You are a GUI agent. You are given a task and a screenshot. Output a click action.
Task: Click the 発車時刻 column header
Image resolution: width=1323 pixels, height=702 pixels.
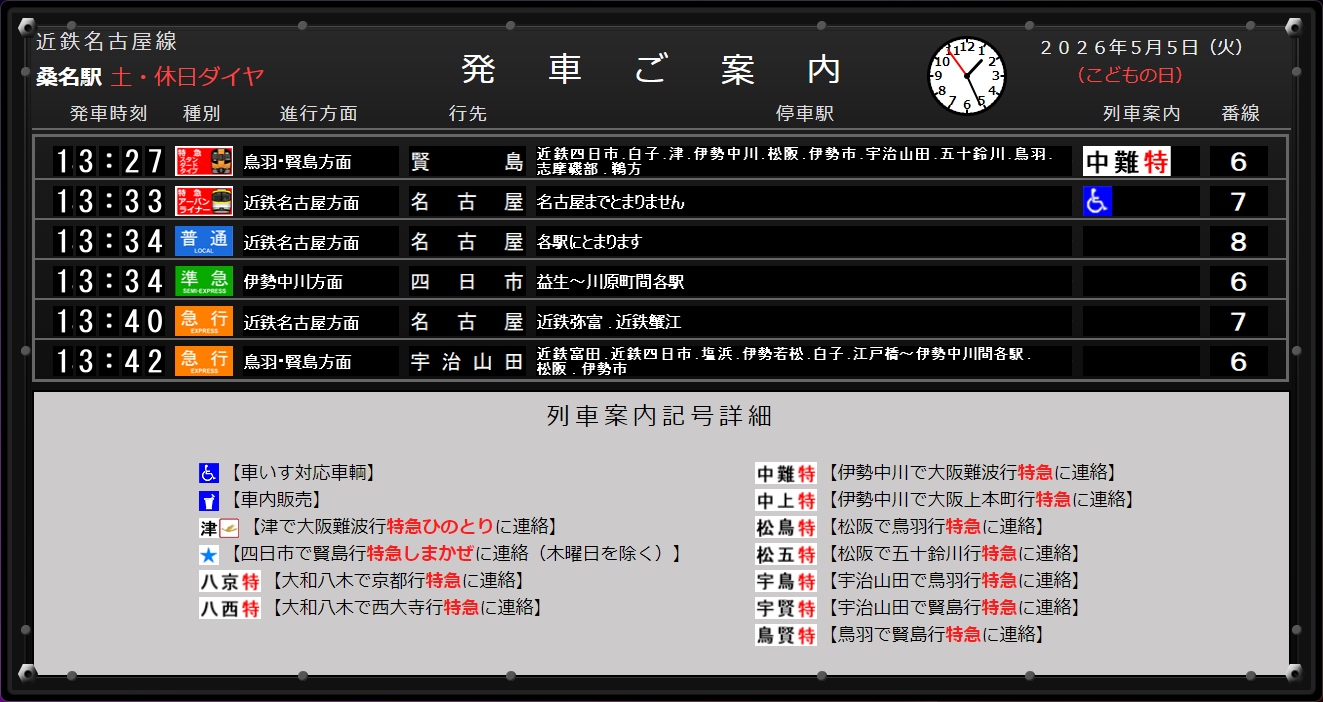pyautogui.click(x=108, y=113)
